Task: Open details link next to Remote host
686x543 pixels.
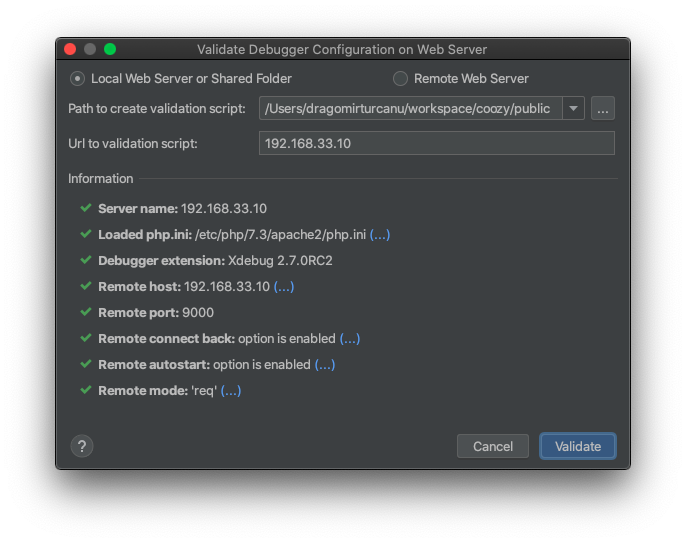Action: pyautogui.click(x=284, y=286)
